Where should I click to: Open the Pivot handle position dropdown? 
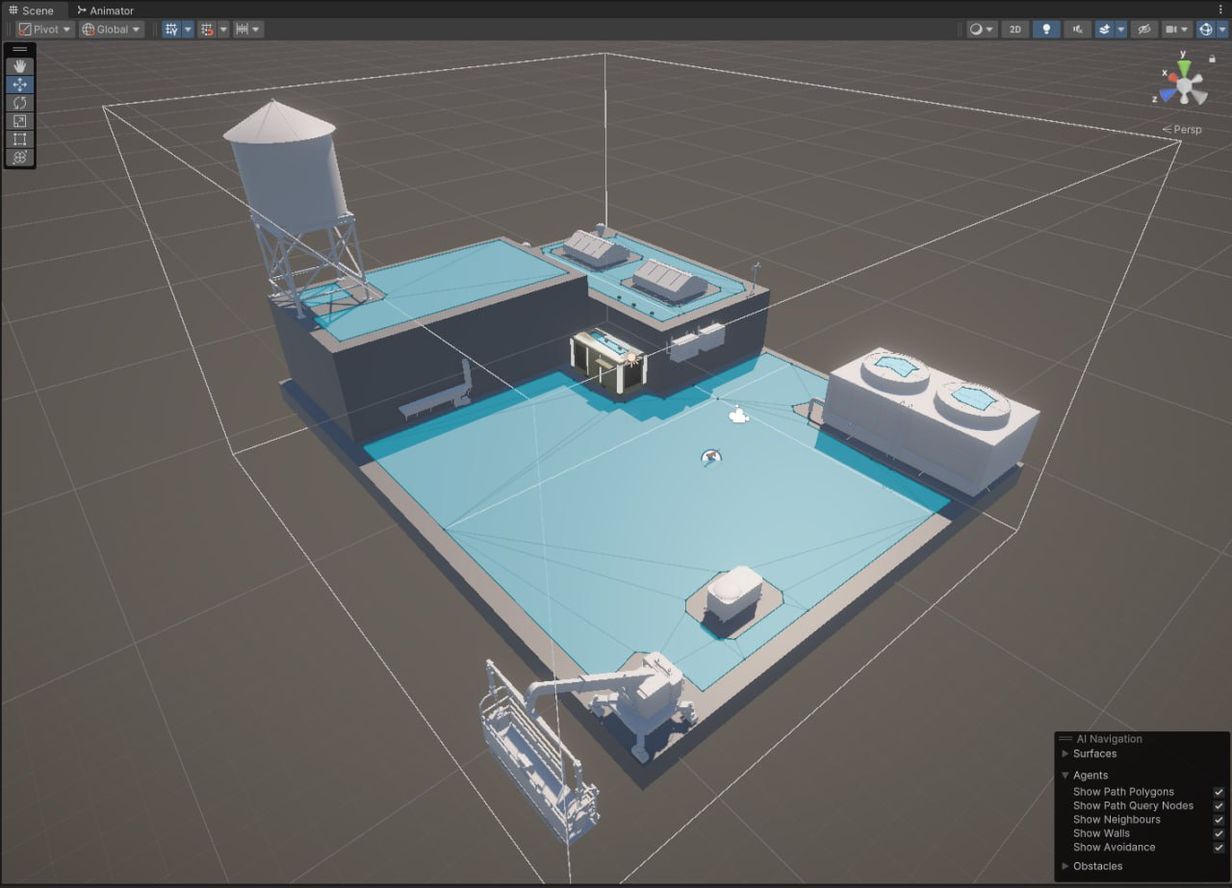[45, 29]
